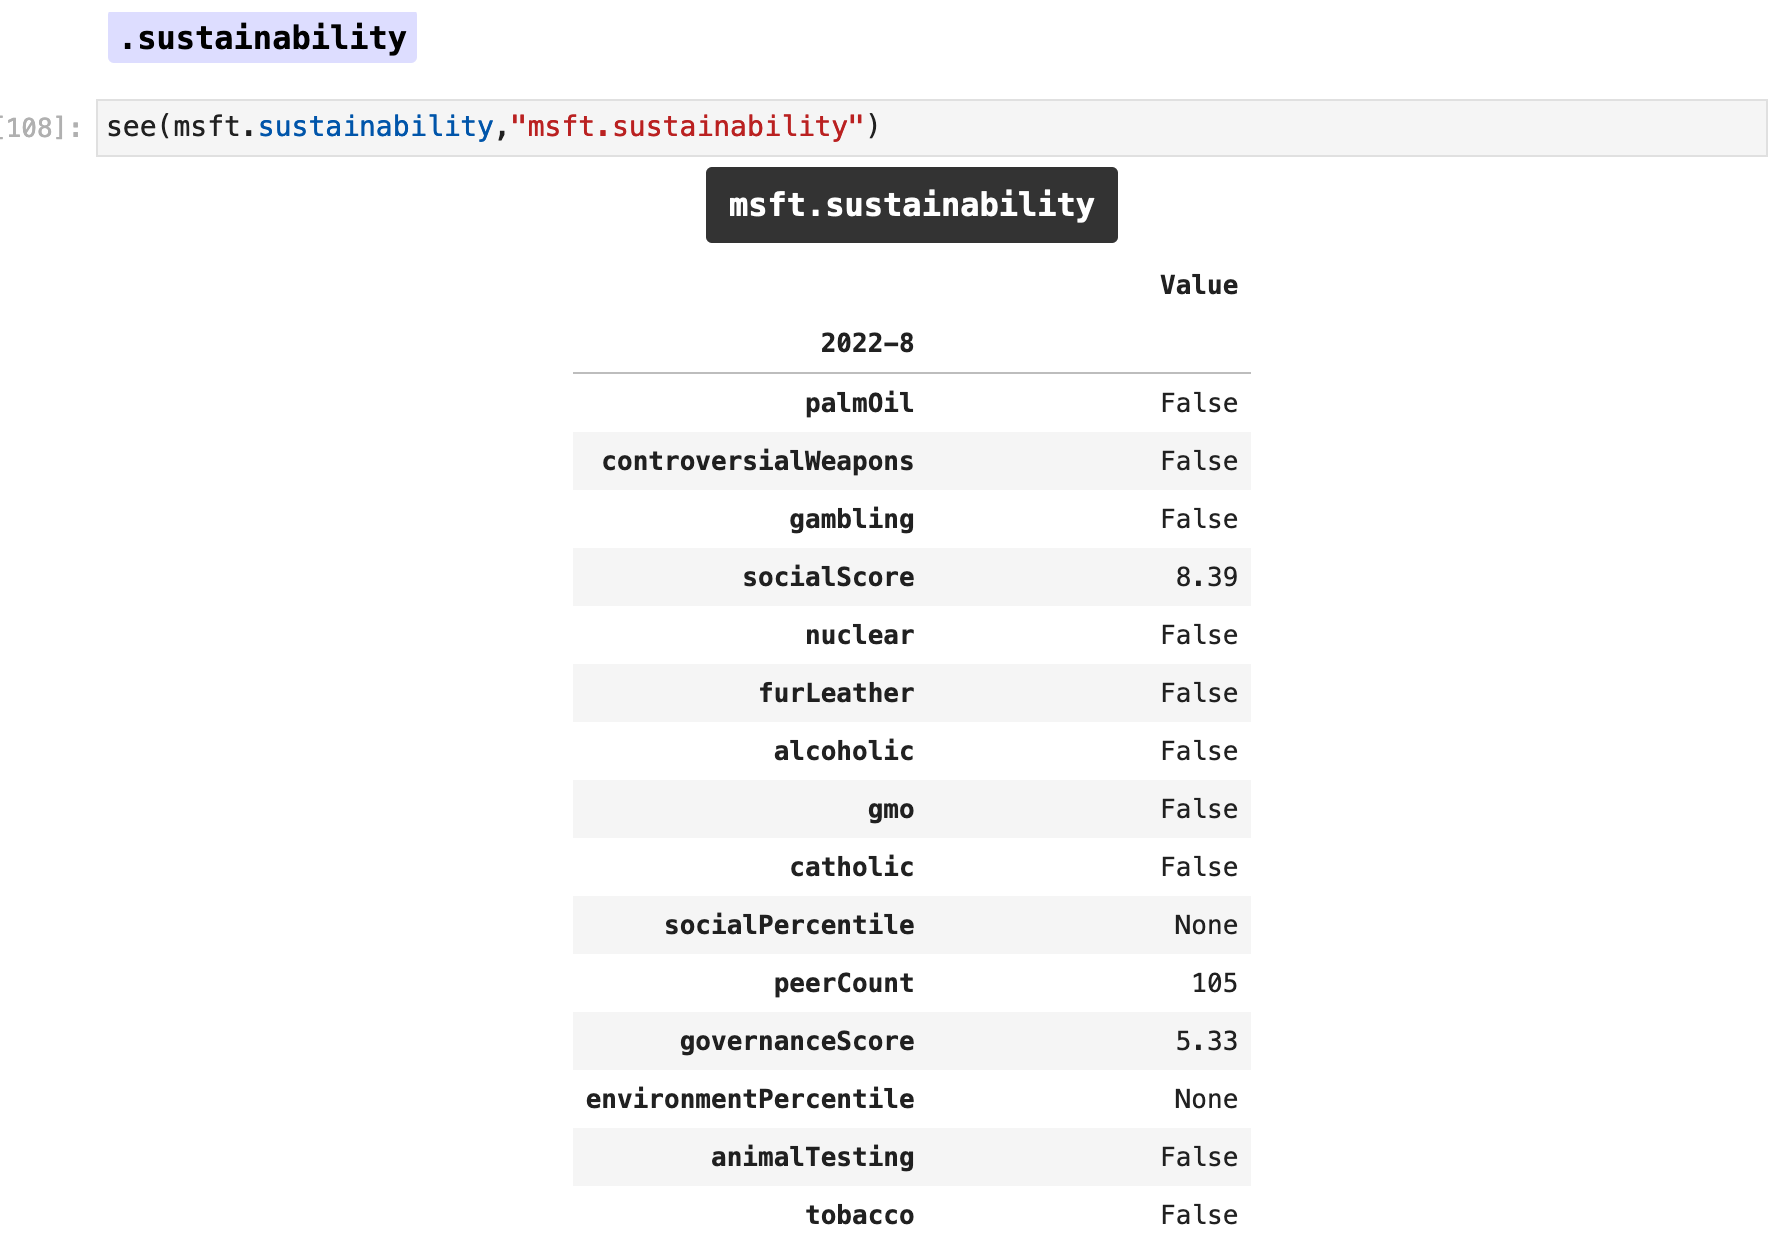Screen dimensions: 1776x1234
Task: Click the gmo row label
Action: click(890, 809)
